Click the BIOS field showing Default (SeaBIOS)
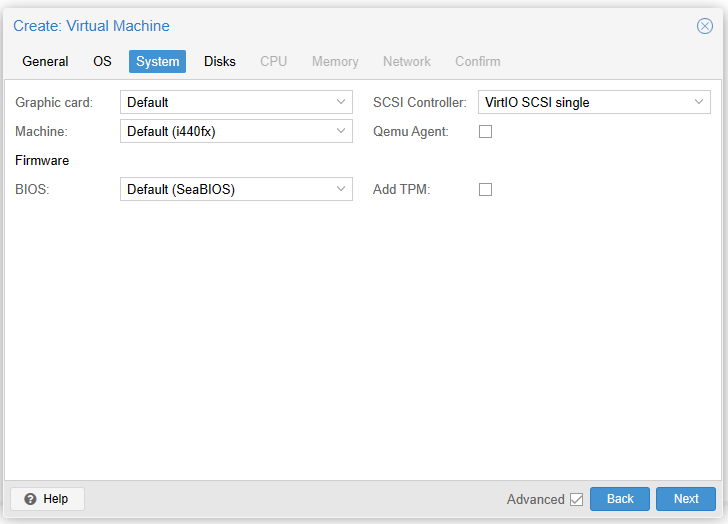728x524 pixels. 225,189
